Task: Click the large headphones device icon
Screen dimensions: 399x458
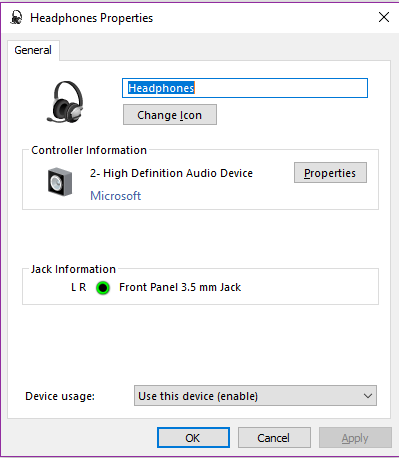Action: (65, 102)
